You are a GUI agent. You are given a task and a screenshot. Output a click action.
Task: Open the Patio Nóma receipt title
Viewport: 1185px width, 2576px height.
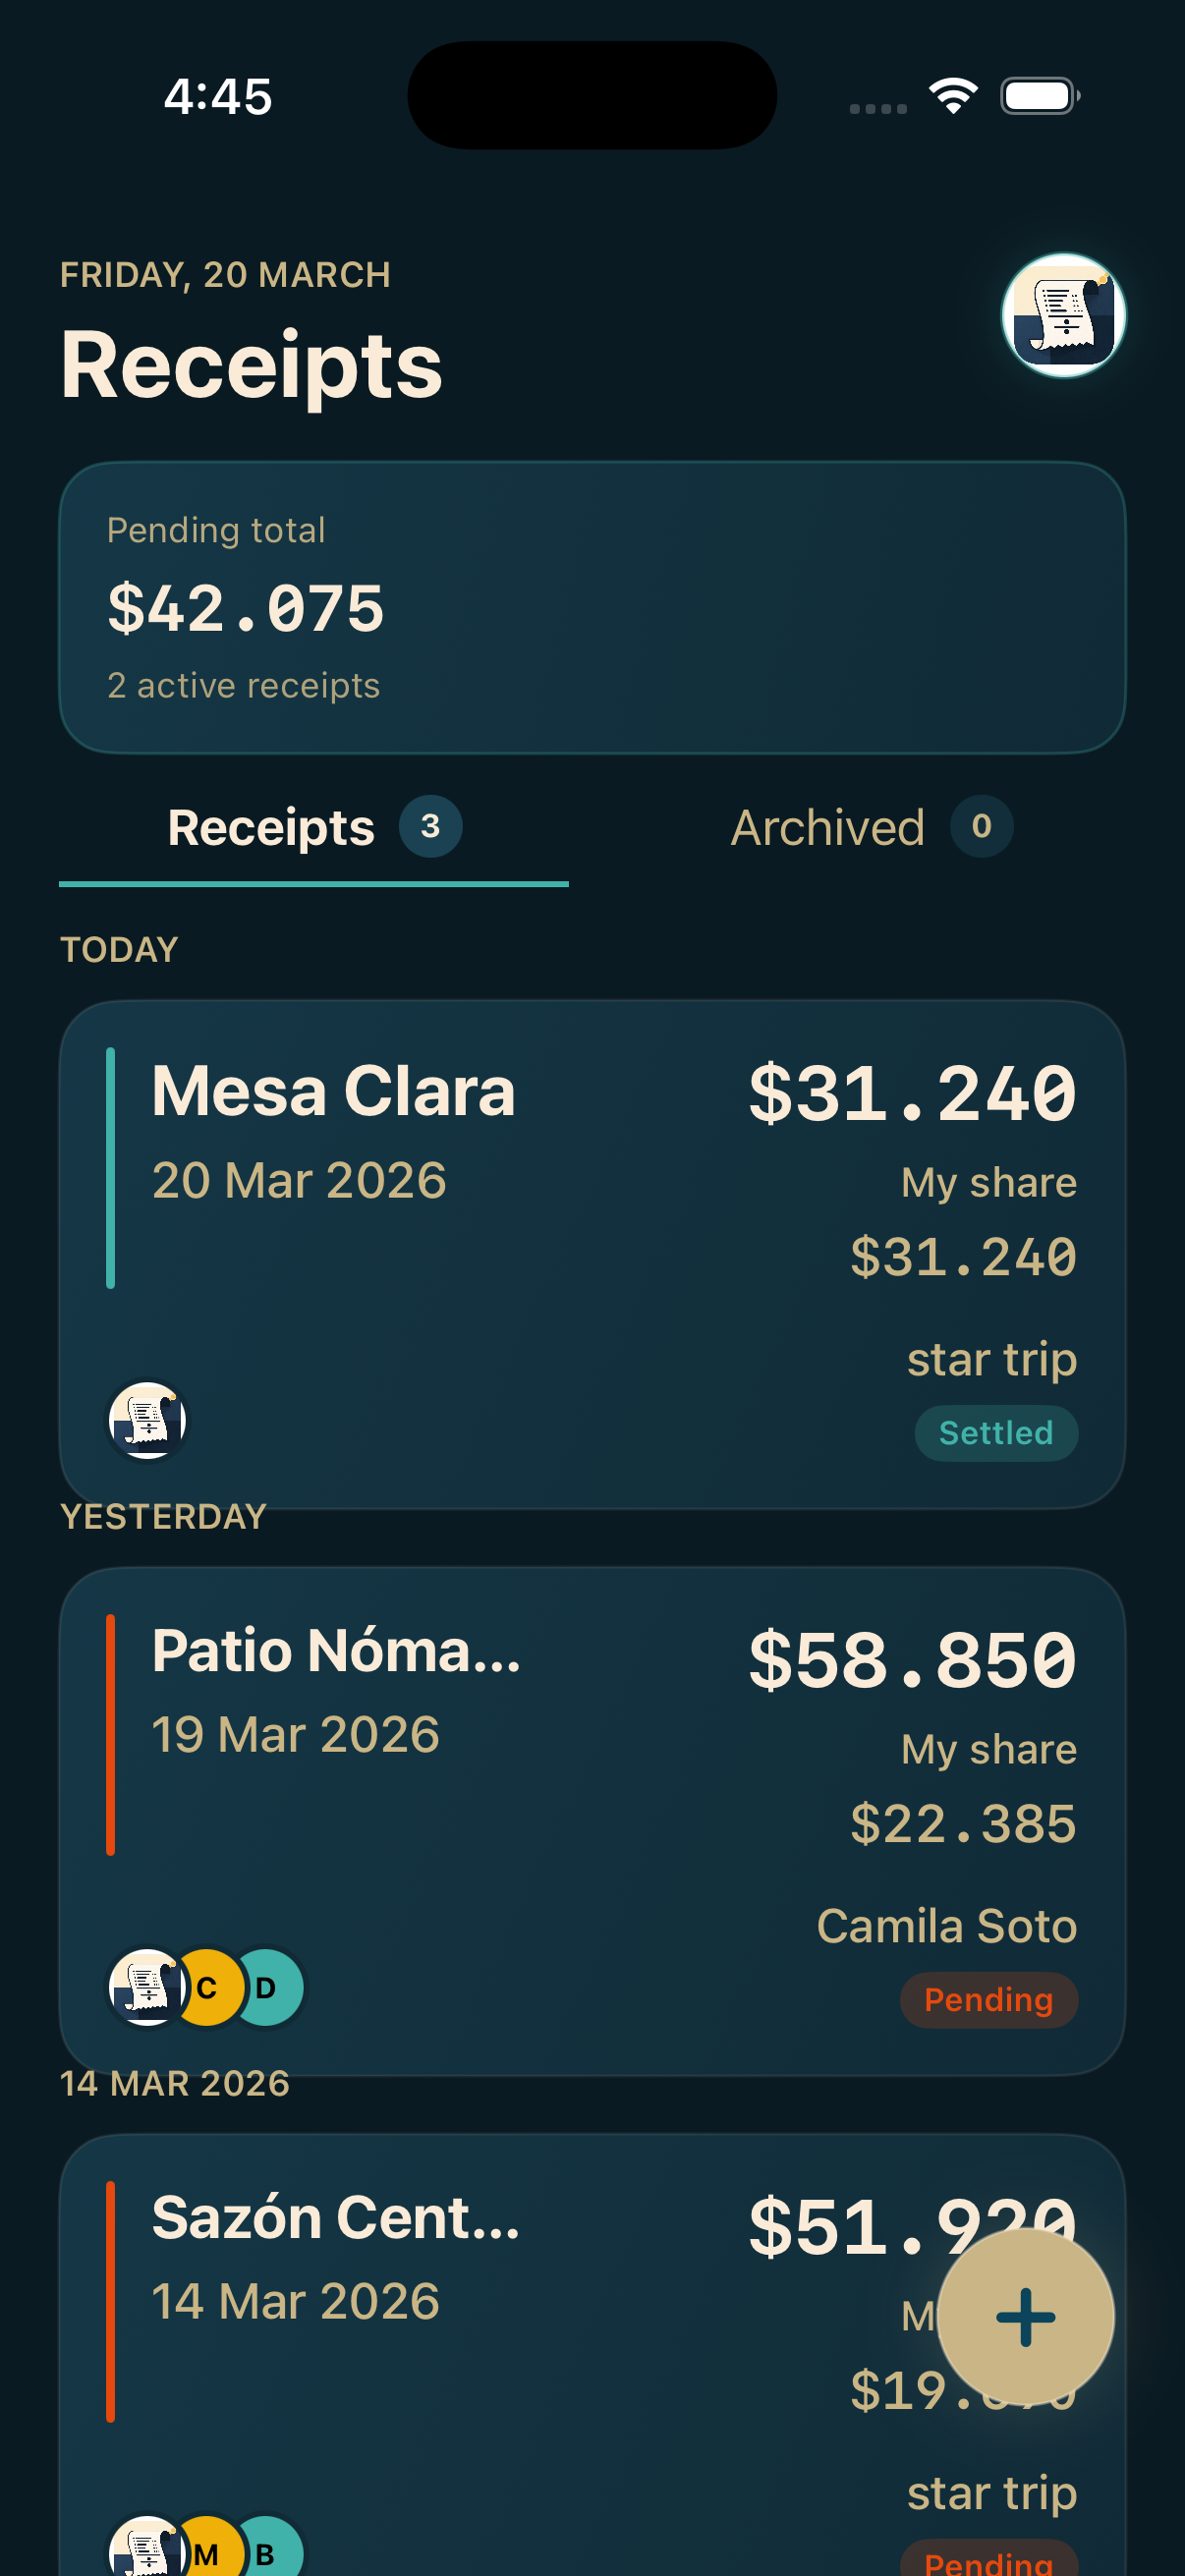tap(336, 1651)
